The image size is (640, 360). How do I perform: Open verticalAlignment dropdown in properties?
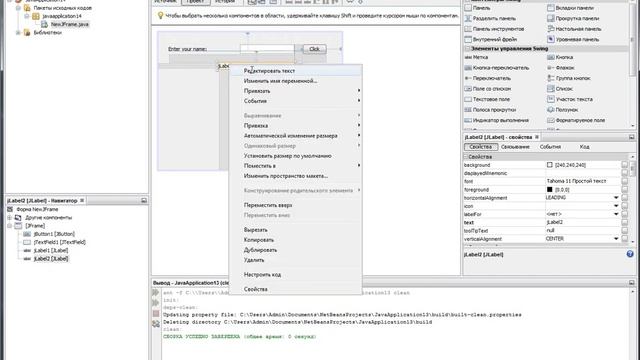(x=616, y=239)
